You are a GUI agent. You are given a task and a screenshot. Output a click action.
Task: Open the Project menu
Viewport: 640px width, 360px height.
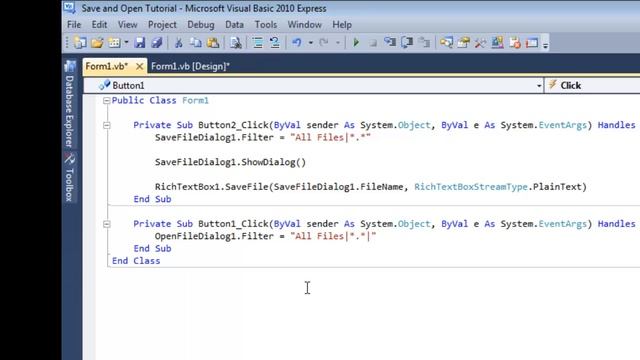point(162,25)
